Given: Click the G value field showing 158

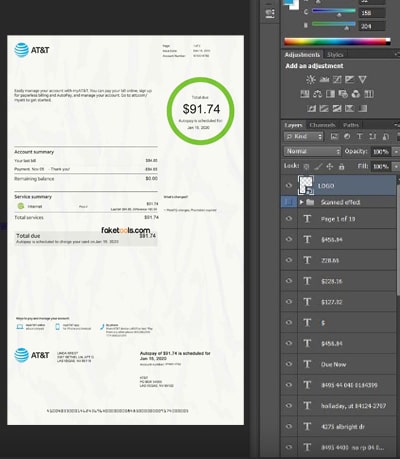Looking at the screenshot, I should [x=372, y=13].
